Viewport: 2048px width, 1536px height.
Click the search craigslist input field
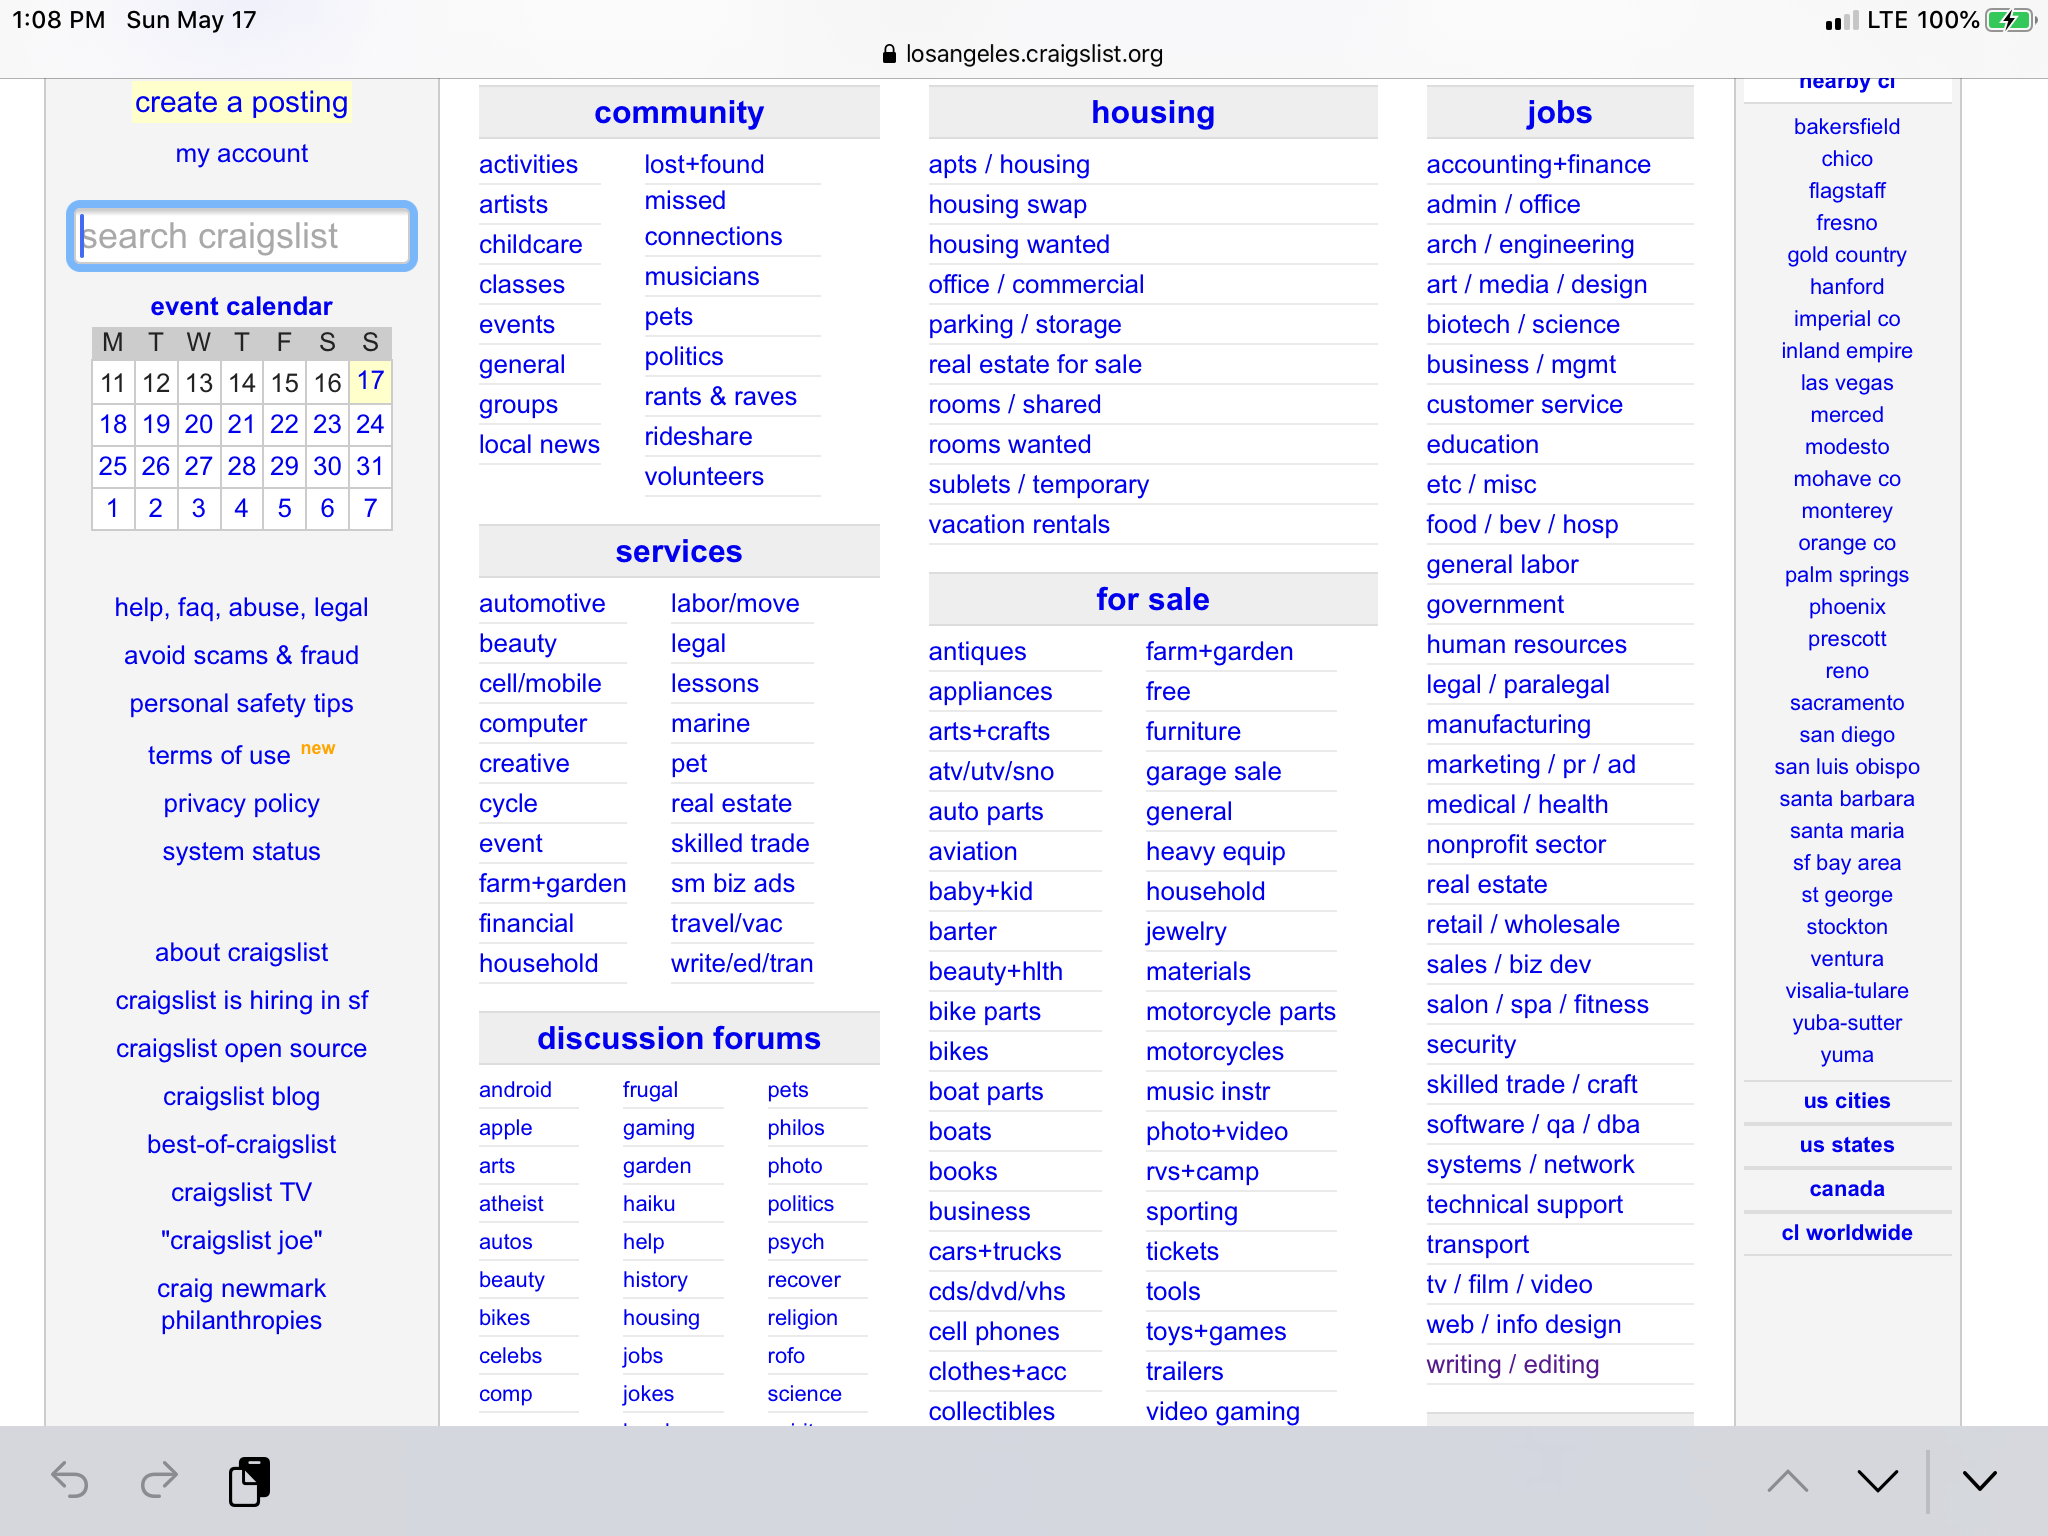pos(242,236)
